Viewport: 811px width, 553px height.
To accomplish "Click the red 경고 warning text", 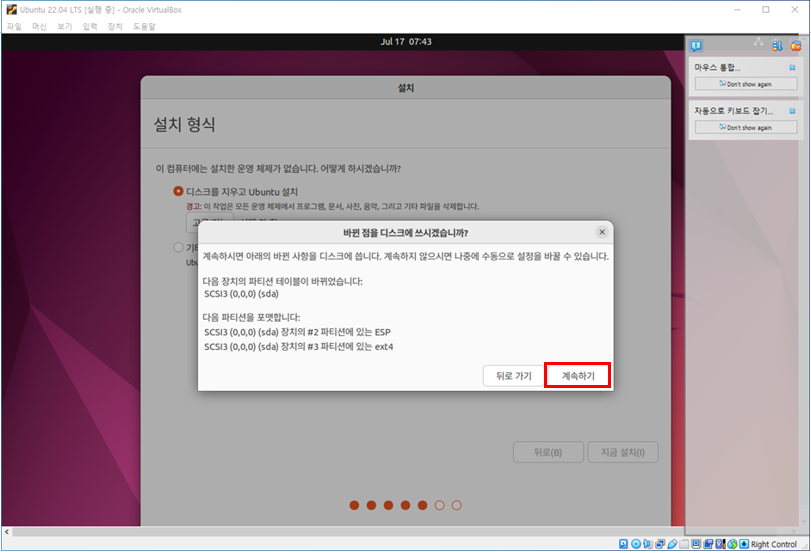I will pos(193,206).
